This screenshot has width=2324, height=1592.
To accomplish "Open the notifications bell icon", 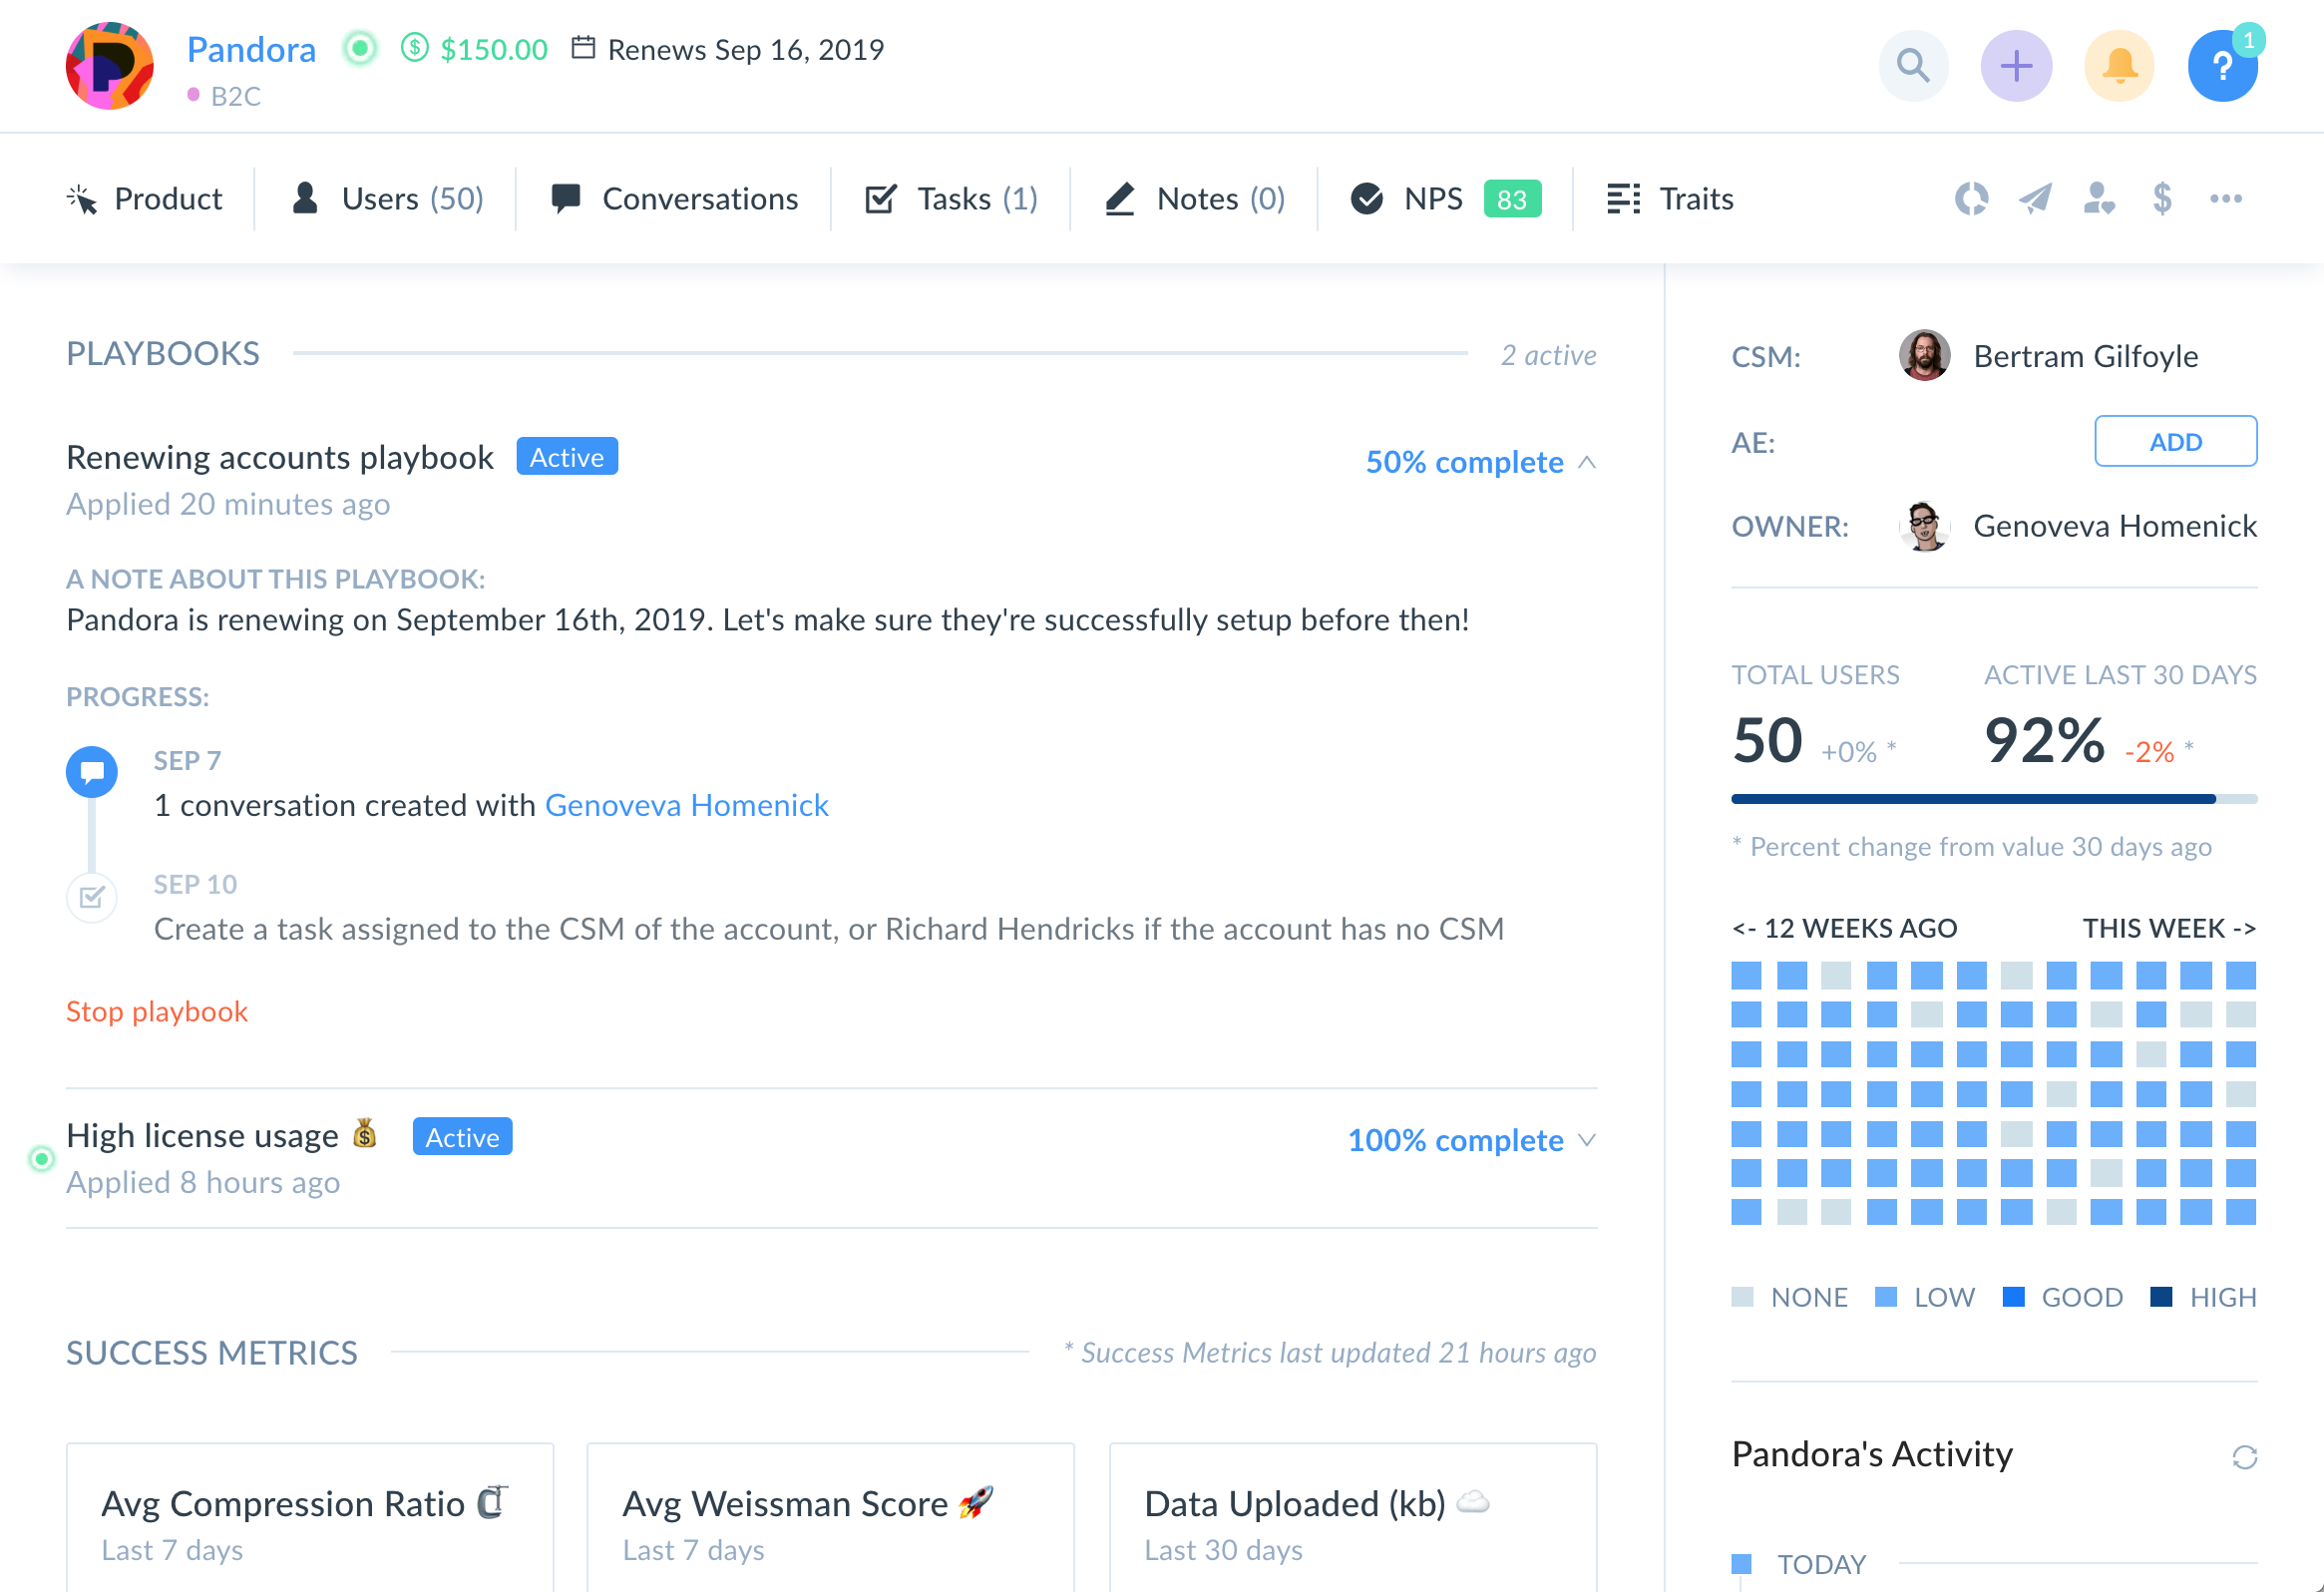I will coord(2118,66).
